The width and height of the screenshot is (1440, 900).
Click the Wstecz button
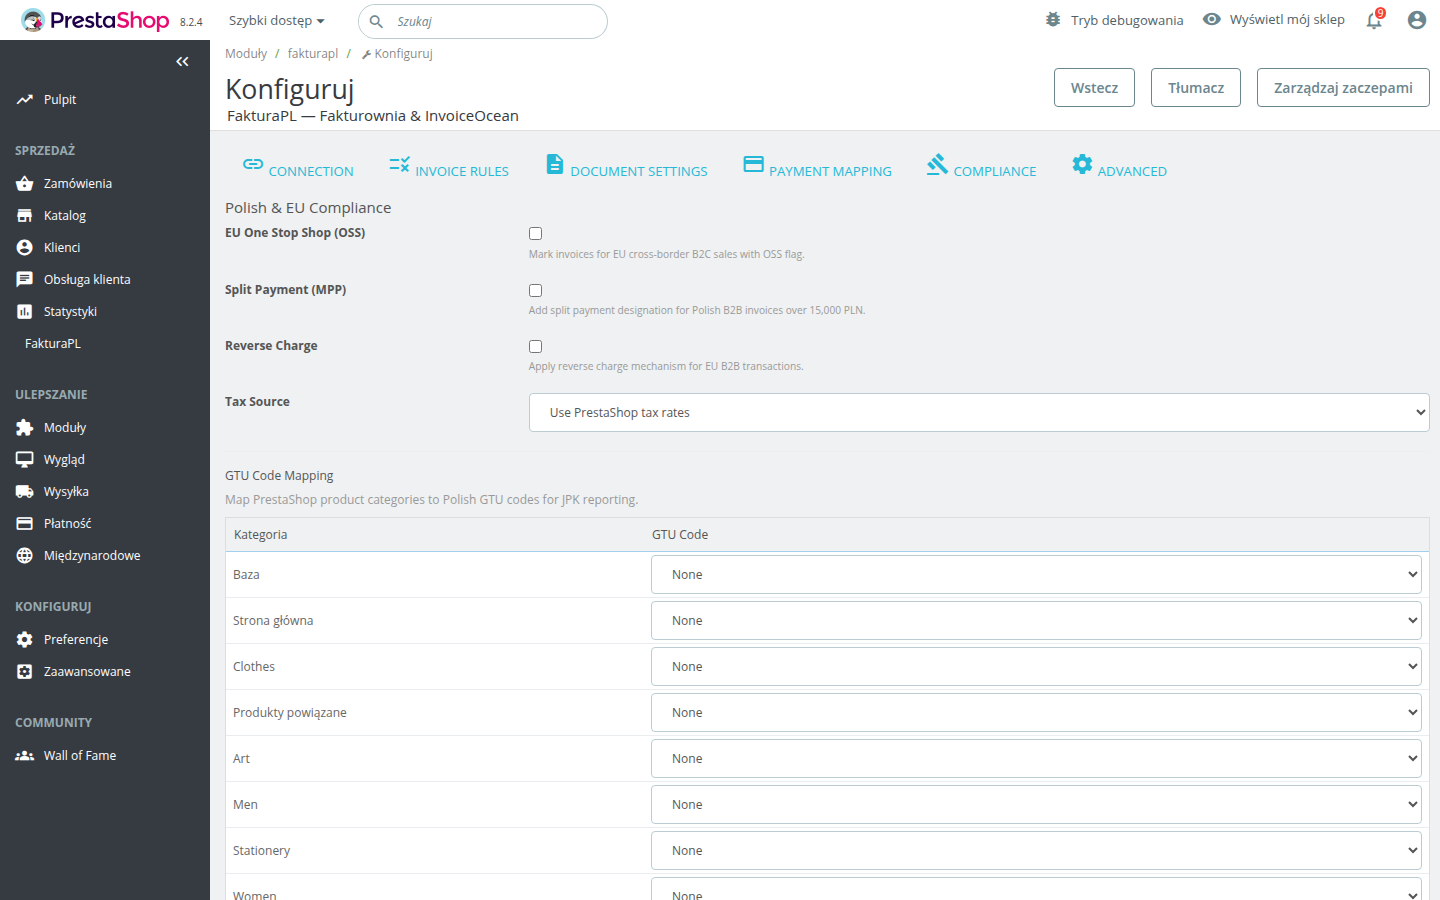1094,88
